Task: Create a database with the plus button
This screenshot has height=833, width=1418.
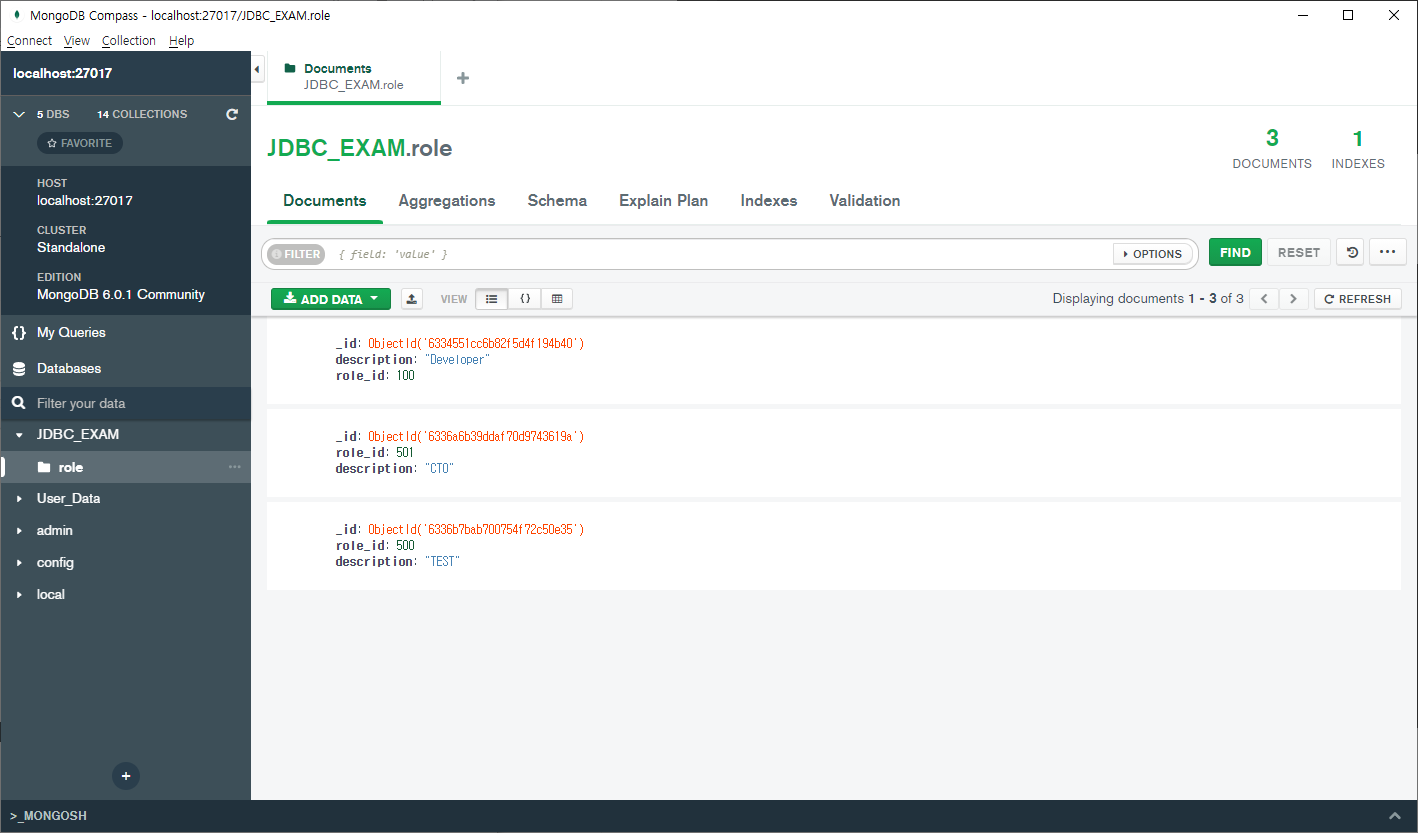Action: point(126,776)
